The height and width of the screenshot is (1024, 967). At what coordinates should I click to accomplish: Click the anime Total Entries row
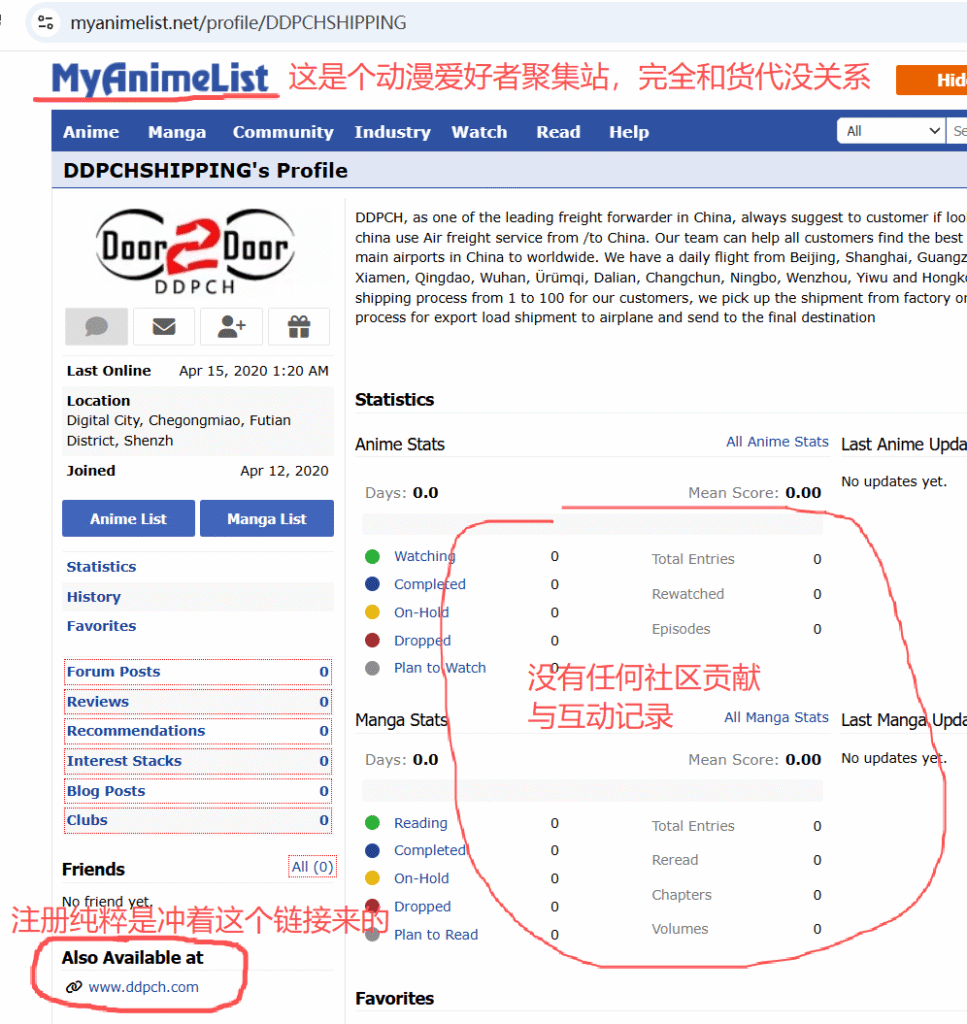coord(737,559)
